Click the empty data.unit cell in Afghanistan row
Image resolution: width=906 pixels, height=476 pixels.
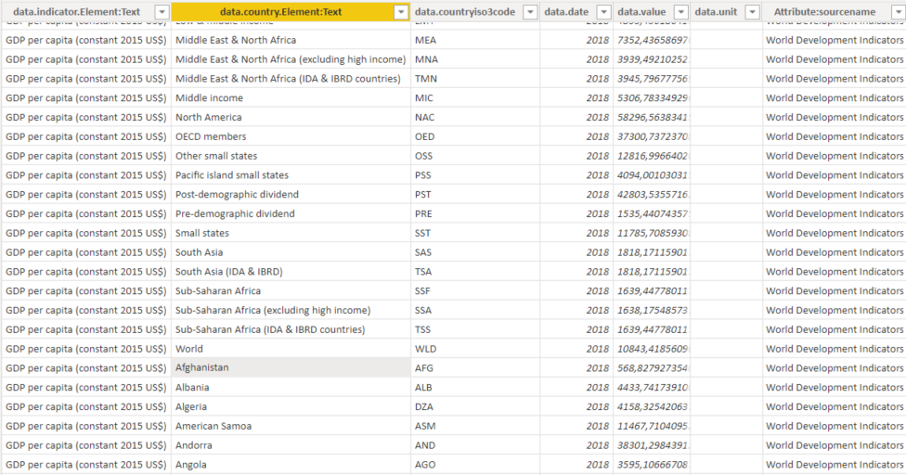726,368
